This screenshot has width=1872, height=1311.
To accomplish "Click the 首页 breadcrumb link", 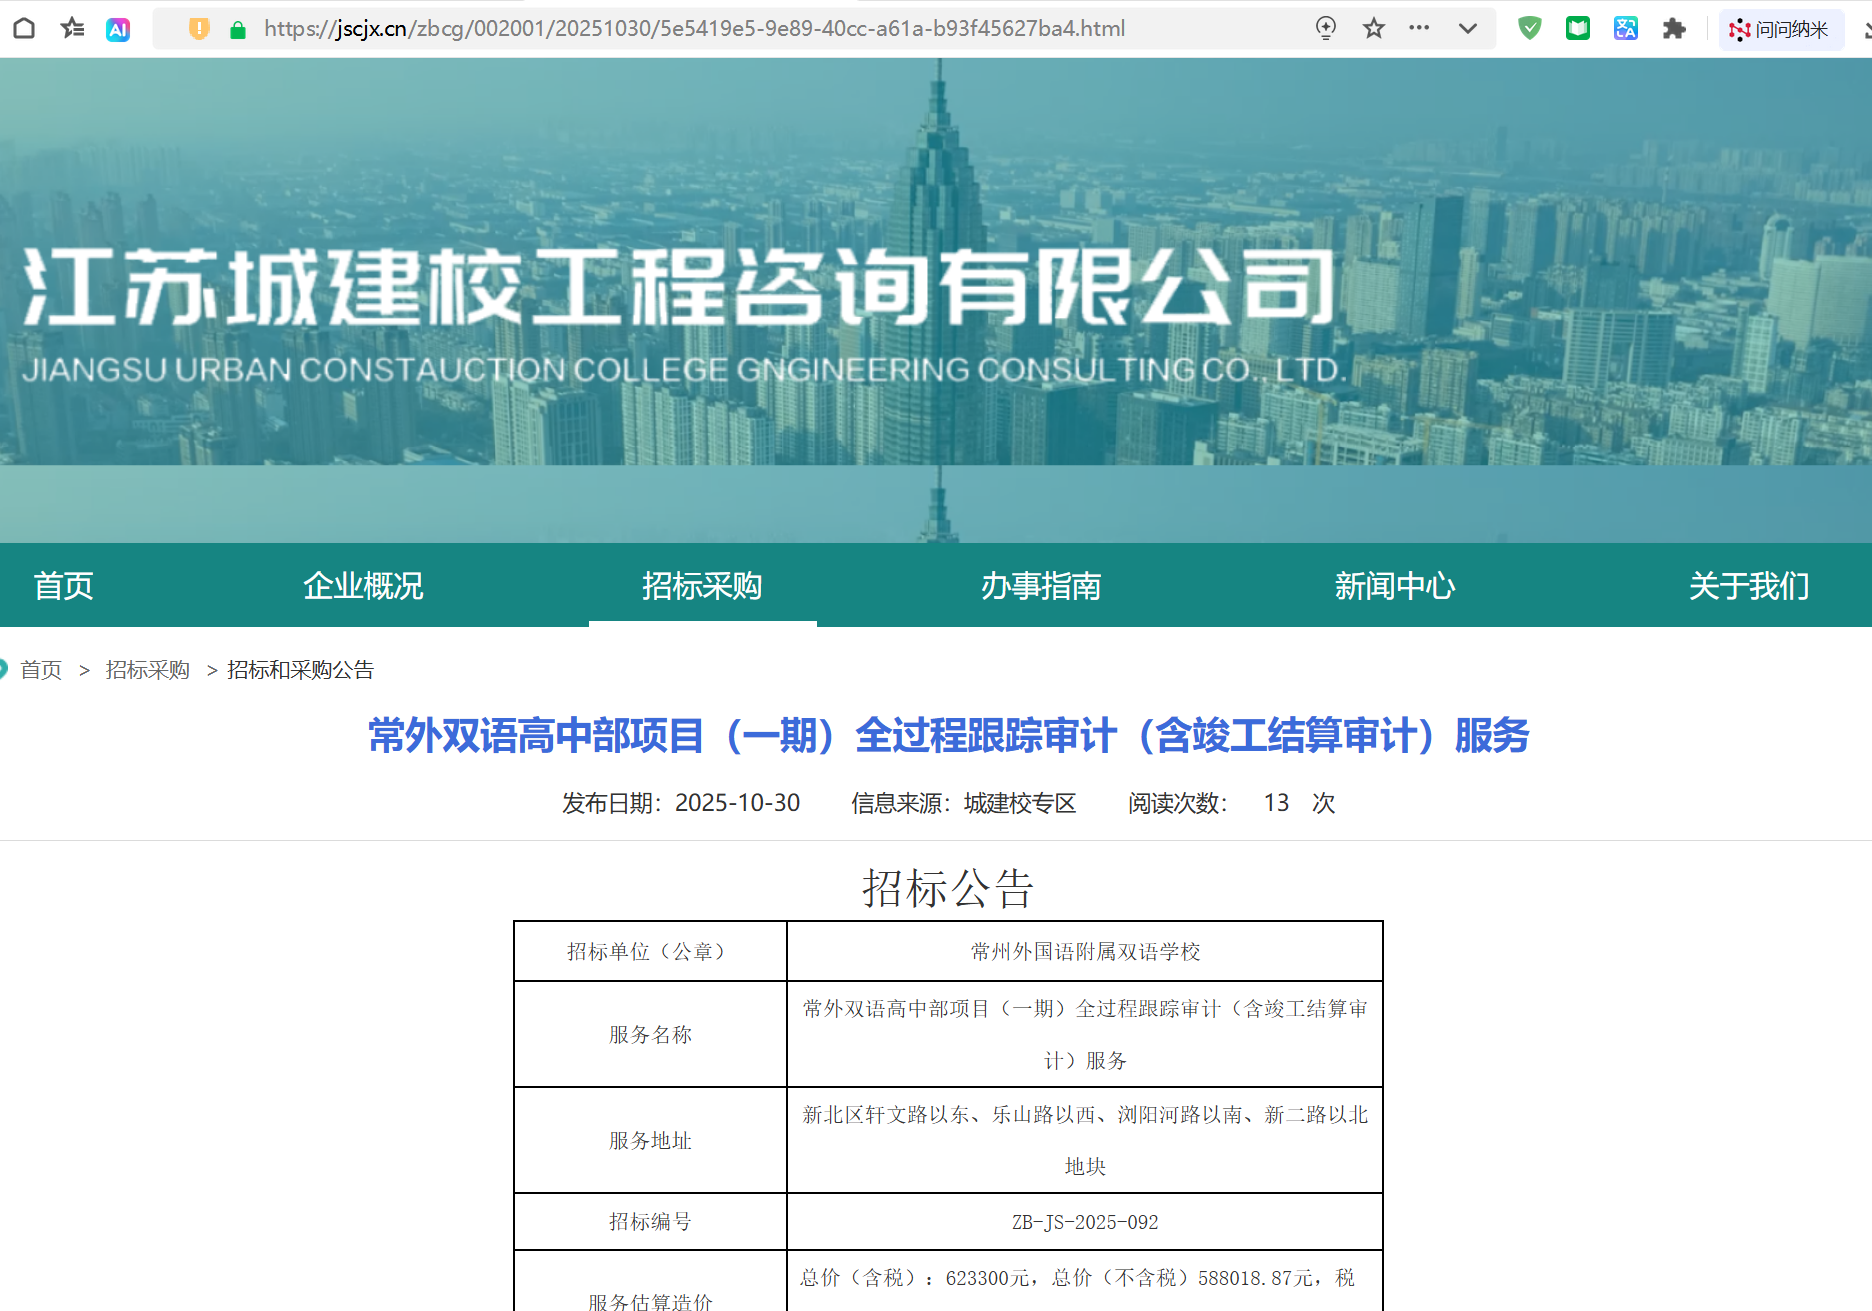I will click(x=41, y=669).
